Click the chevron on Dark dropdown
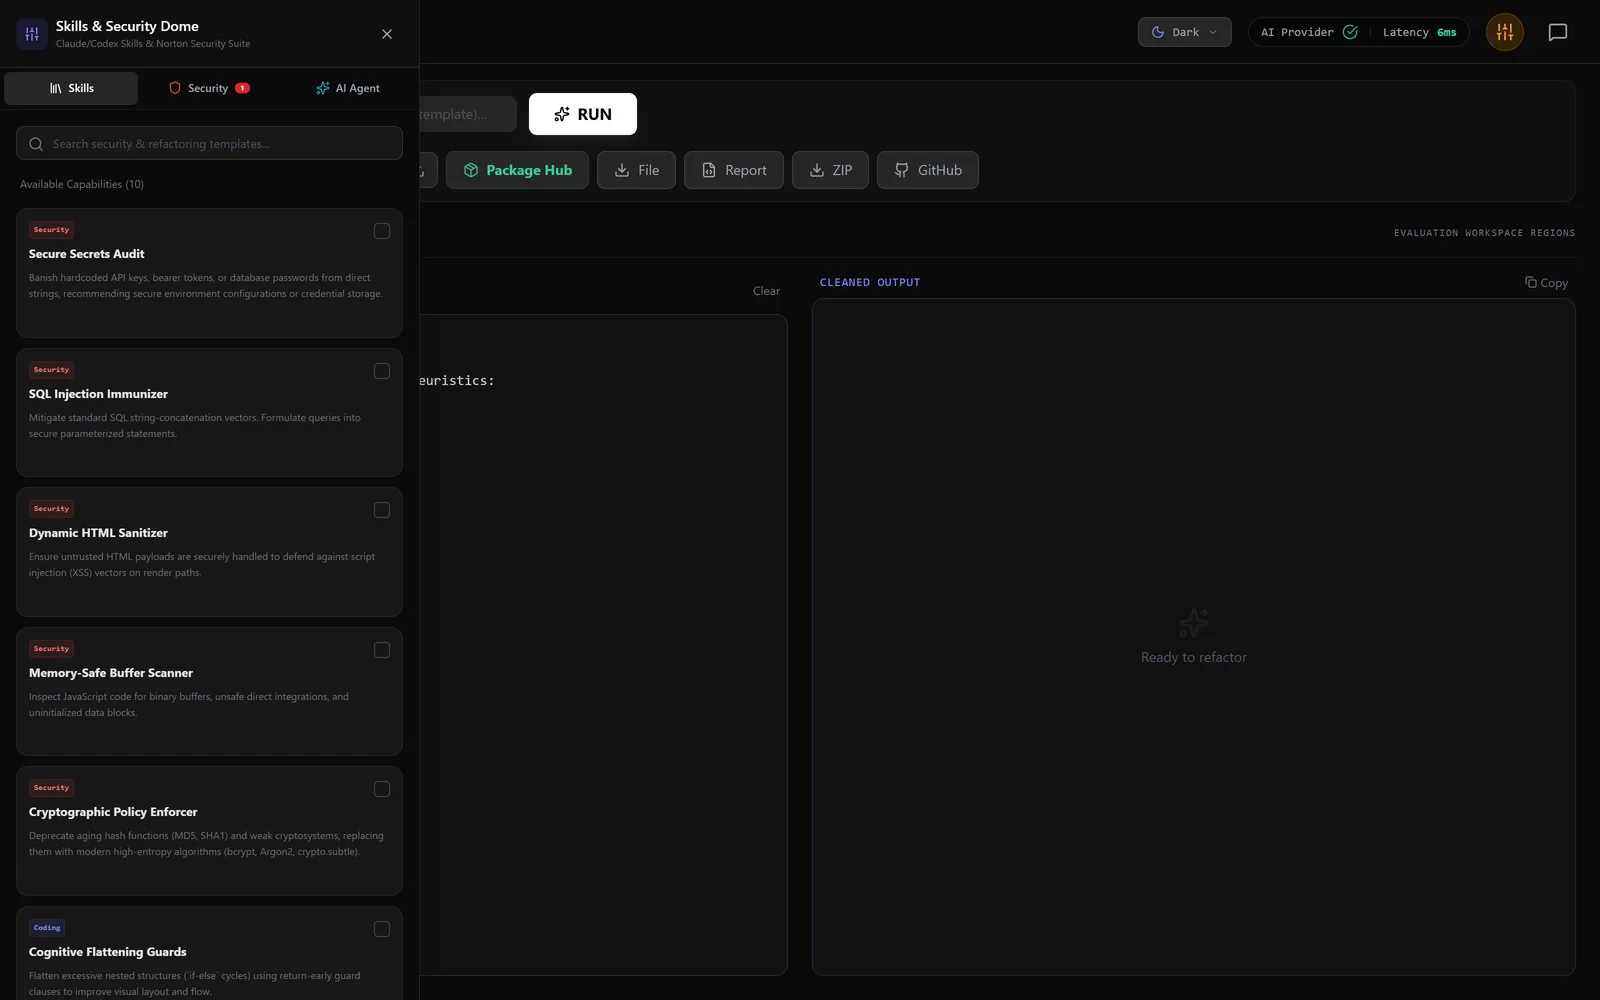The width and height of the screenshot is (1600, 1000). point(1213,32)
